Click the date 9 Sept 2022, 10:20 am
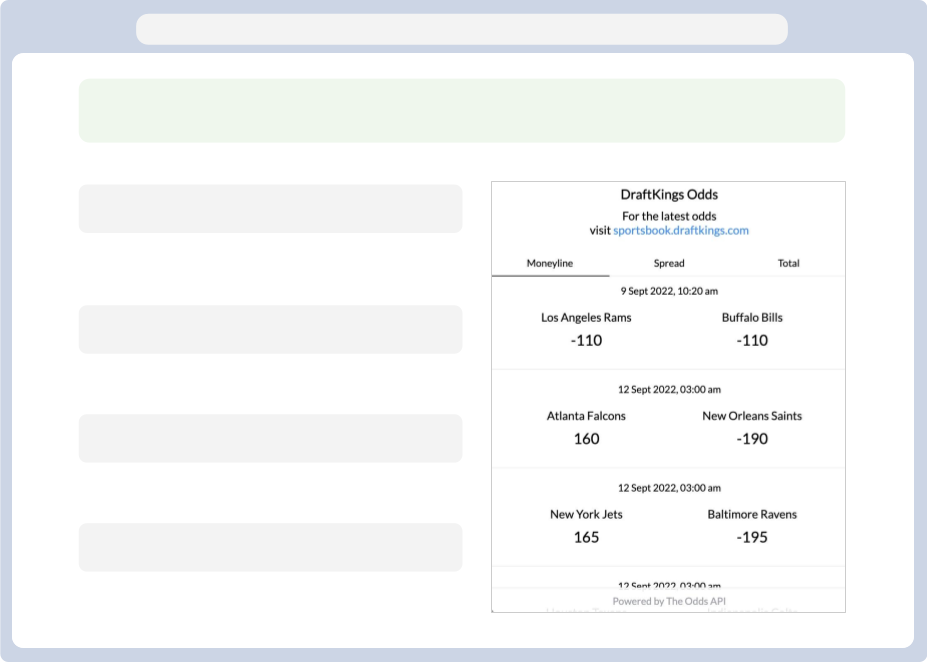 click(669, 291)
